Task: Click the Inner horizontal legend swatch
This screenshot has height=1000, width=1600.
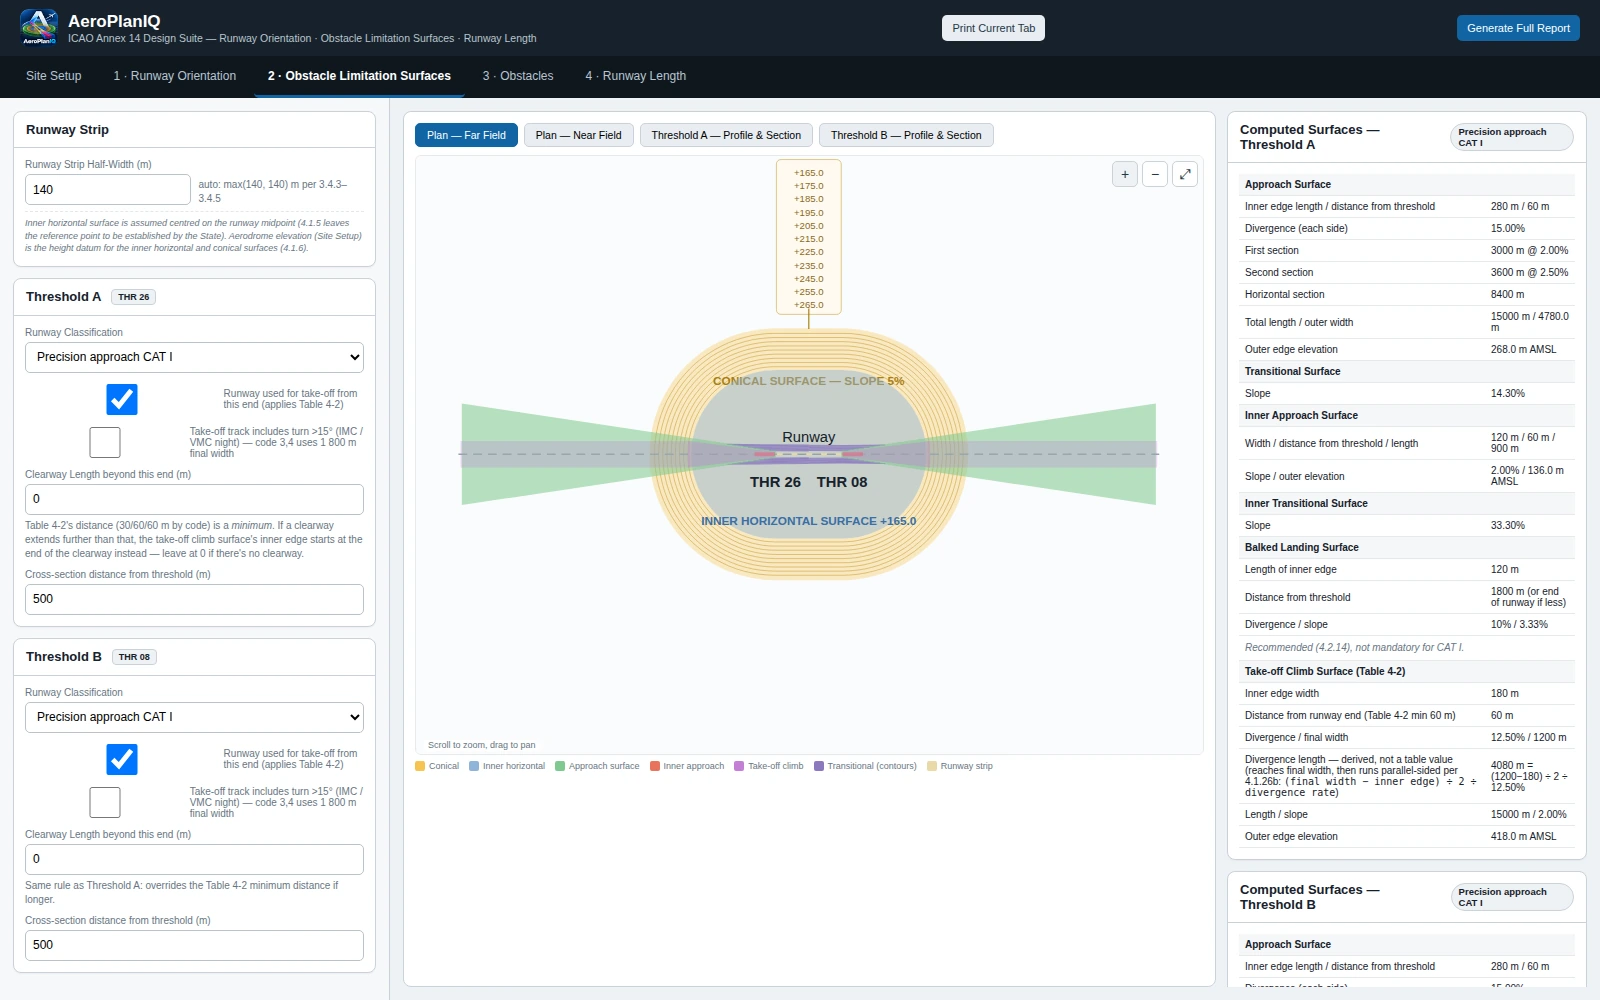Action: click(474, 766)
